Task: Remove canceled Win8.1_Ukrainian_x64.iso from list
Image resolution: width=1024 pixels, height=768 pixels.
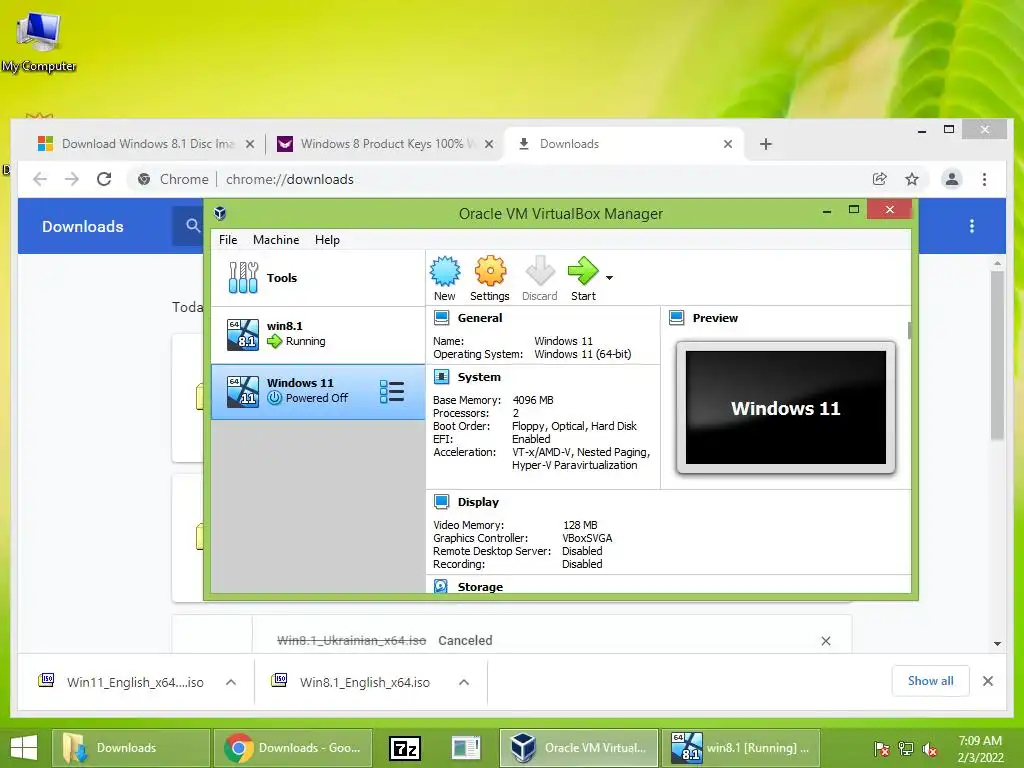Action: (825, 641)
